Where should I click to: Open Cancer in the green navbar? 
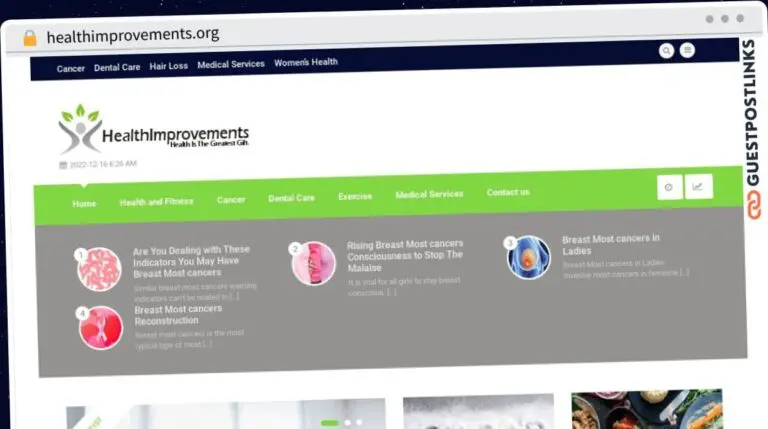coord(231,200)
